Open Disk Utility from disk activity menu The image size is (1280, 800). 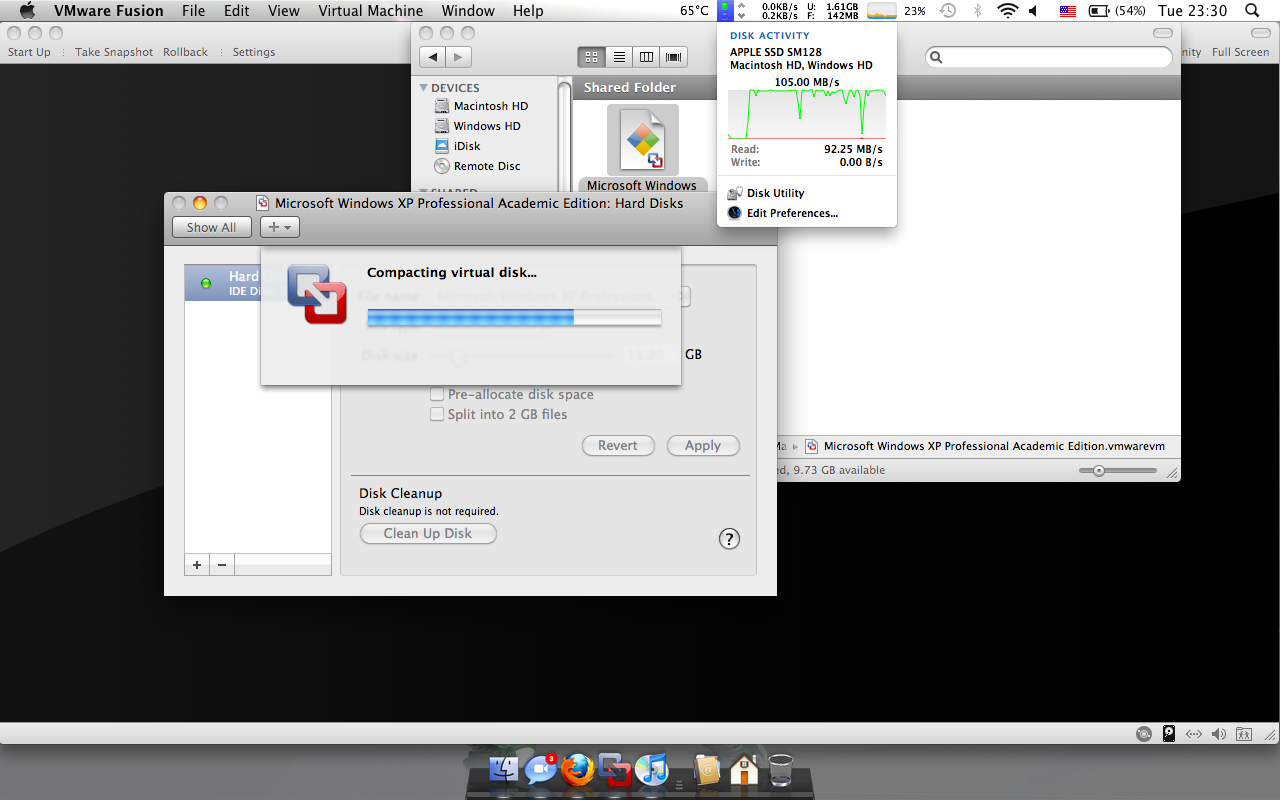(807, 193)
